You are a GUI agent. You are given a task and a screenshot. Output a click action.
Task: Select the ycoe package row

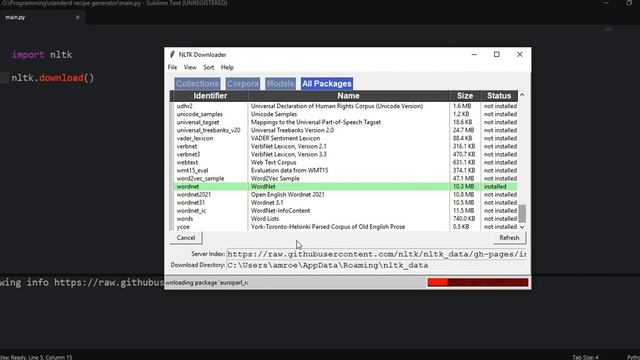[345, 227]
